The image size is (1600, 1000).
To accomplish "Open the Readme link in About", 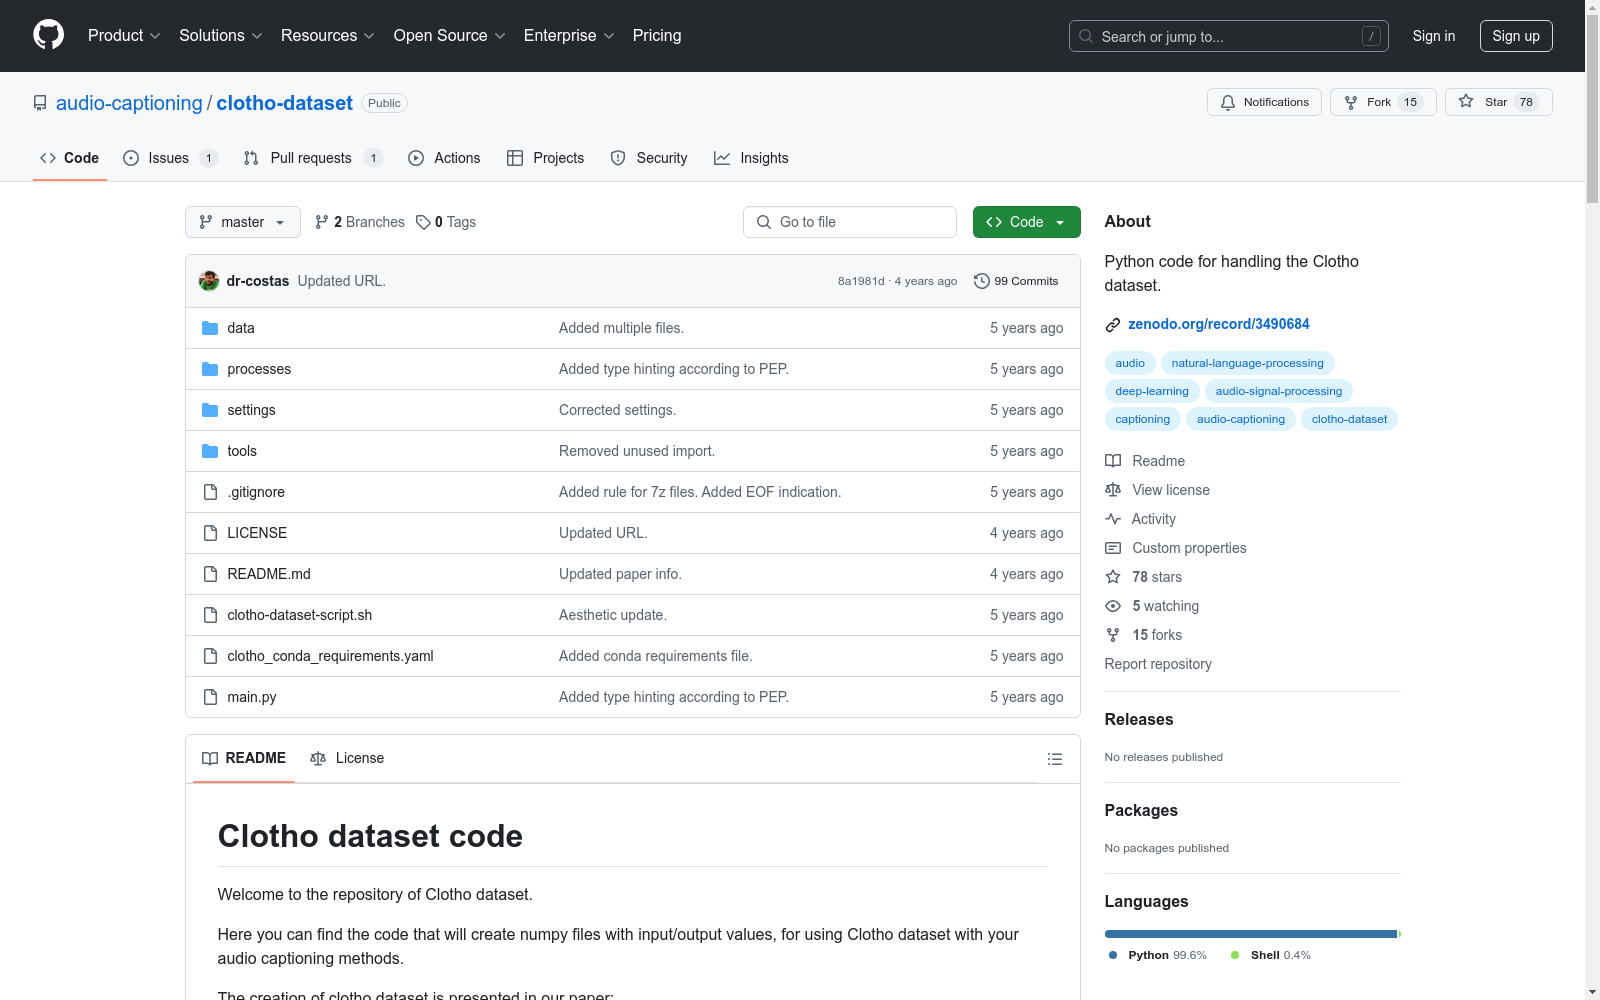I will (x=1158, y=461).
